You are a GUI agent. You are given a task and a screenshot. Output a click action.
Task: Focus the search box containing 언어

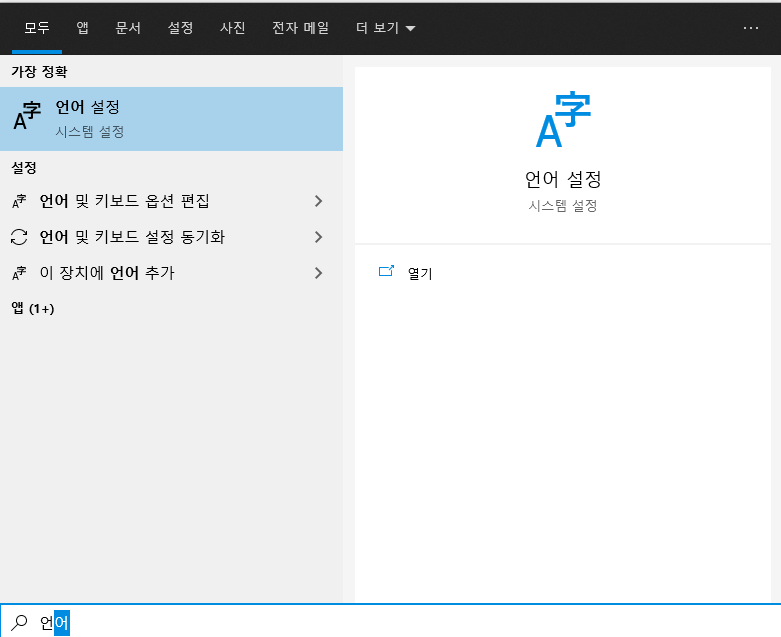[x=390, y=622]
